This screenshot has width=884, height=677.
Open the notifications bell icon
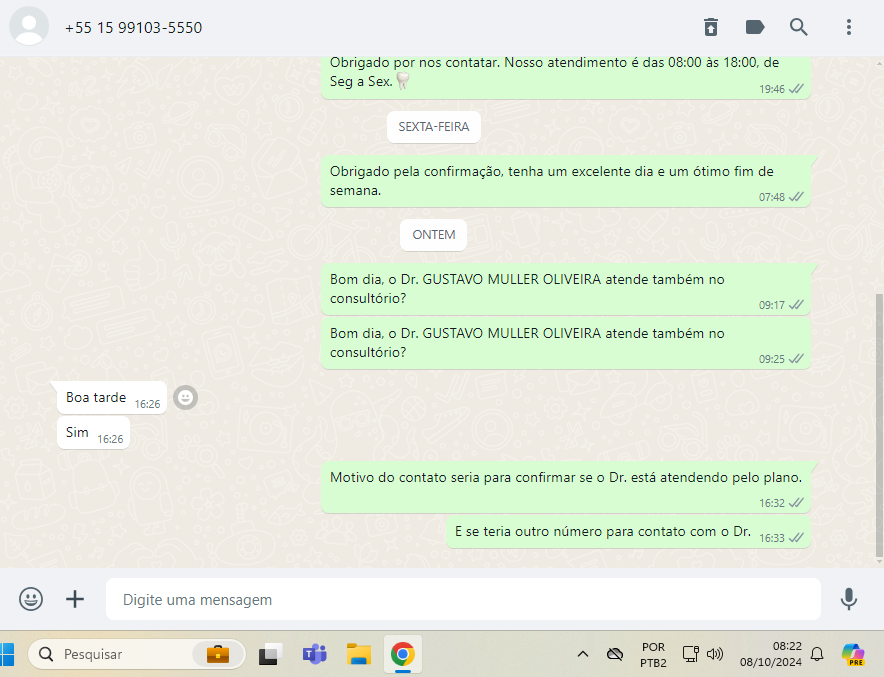click(x=816, y=654)
